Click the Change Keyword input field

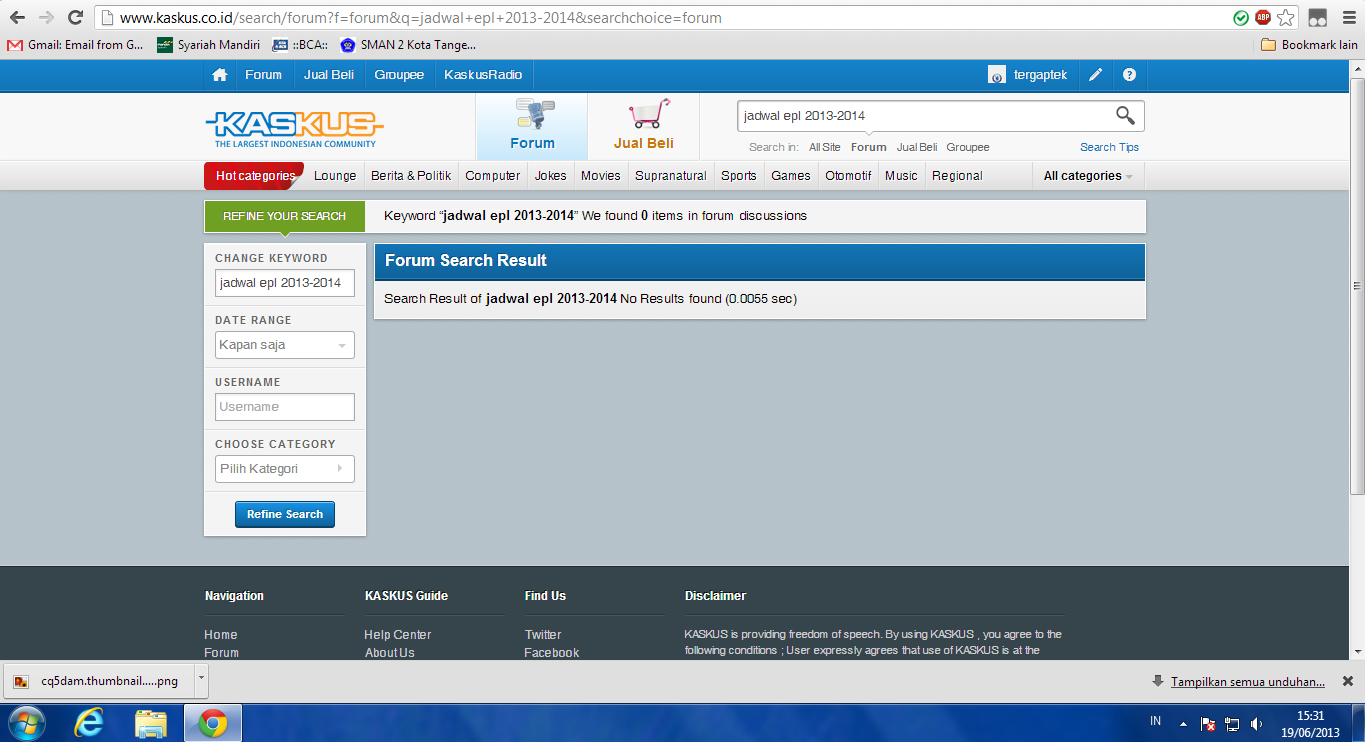point(285,283)
